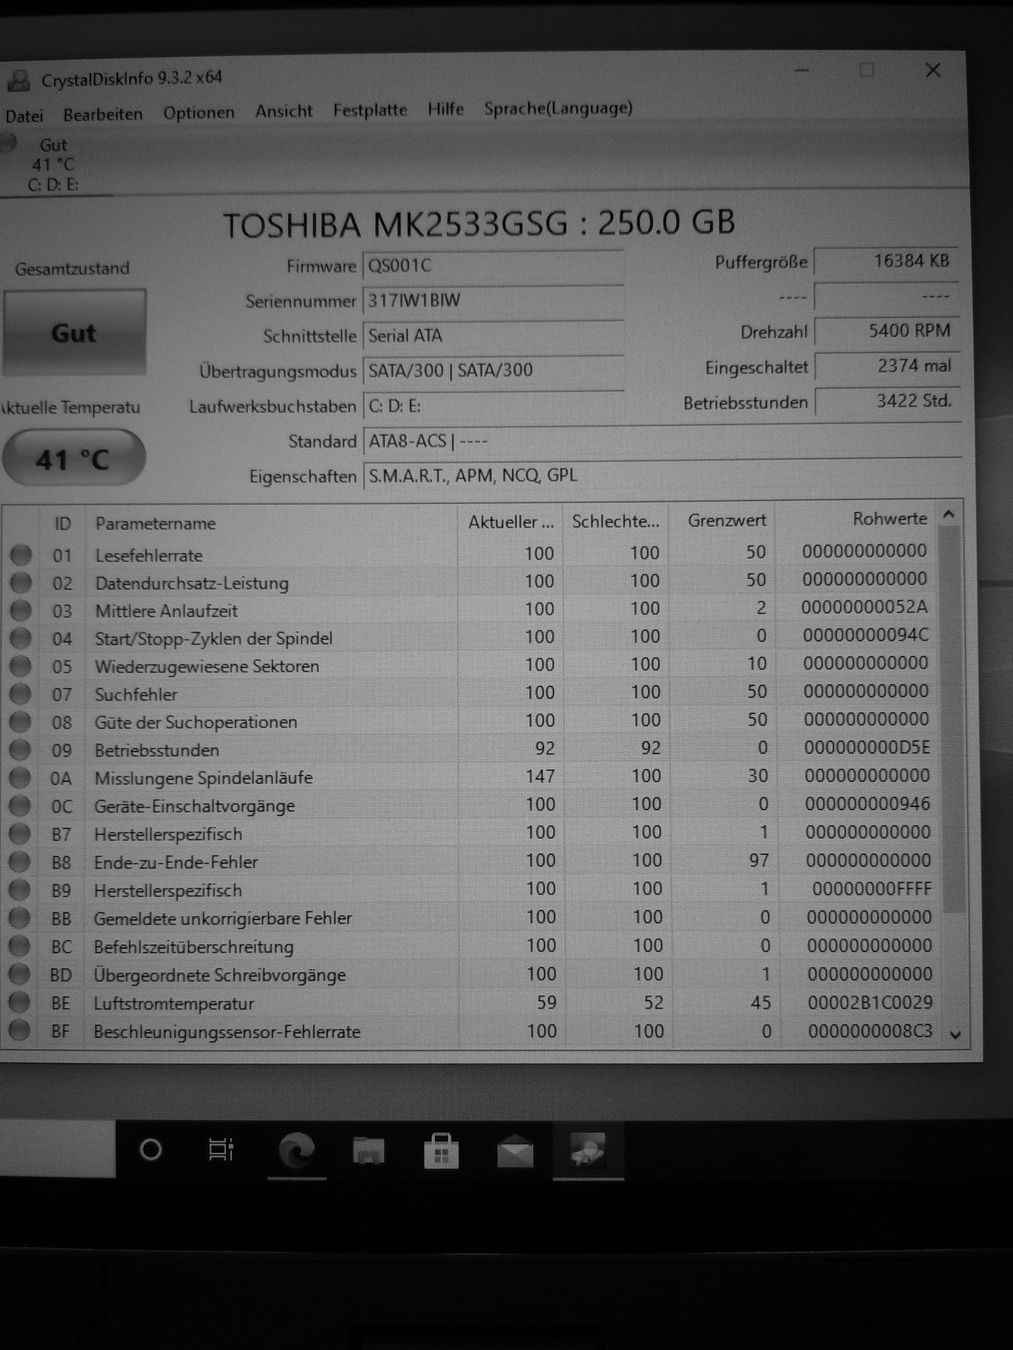
Task: Click the Seriennummer field
Action: click(x=493, y=300)
